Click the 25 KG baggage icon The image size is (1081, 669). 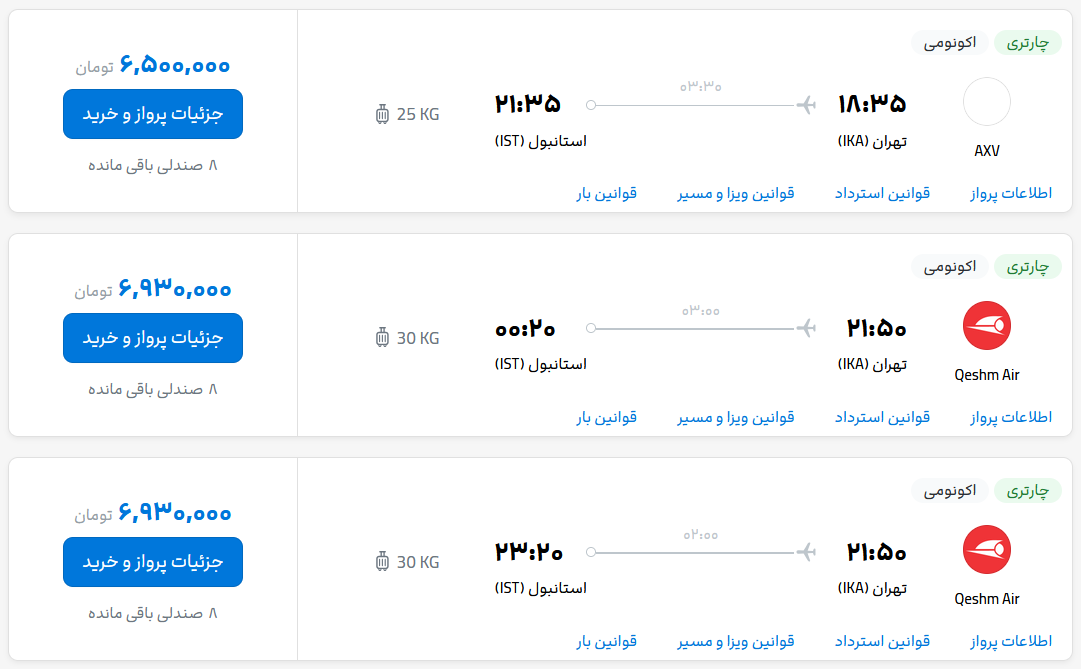[x=383, y=114]
